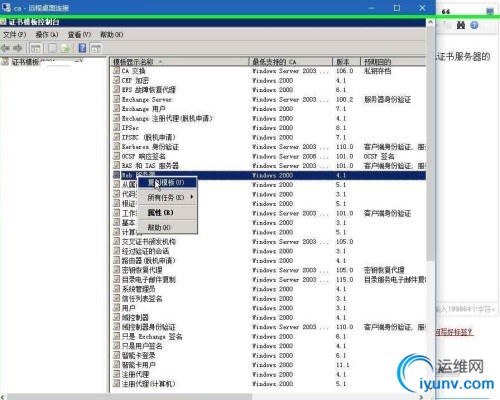Sort by the 最低支持的 CA column header
This screenshot has height=400, width=500.
point(290,62)
